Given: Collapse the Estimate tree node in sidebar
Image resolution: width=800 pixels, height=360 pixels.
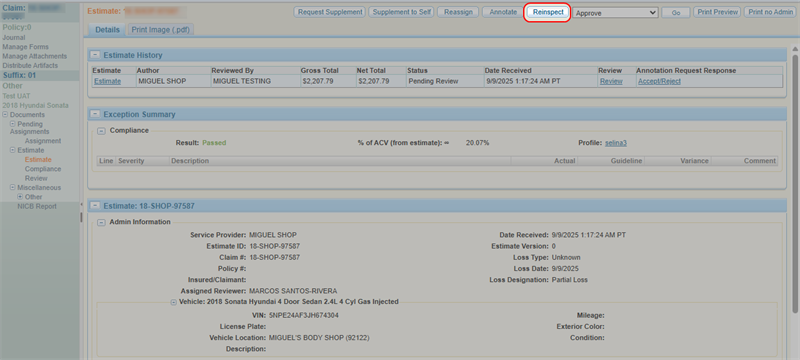Looking at the screenshot, I should (13, 150).
